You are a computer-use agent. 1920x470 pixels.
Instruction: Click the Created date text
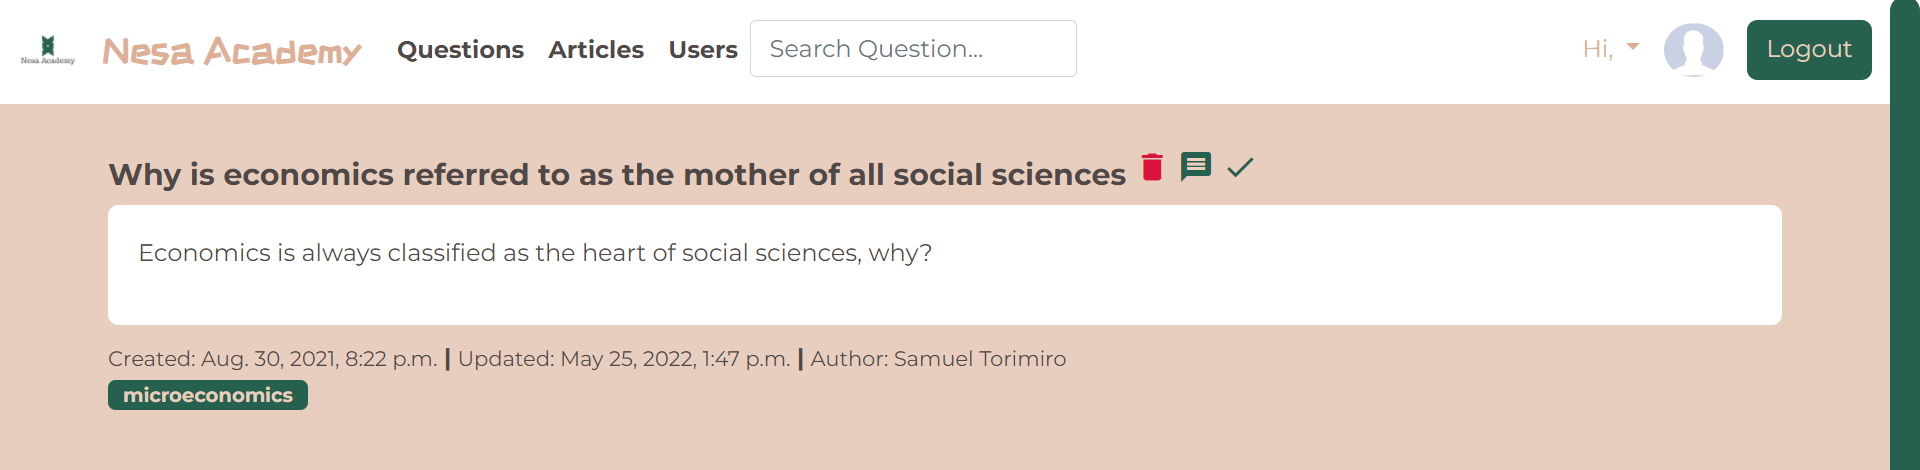click(272, 359)
